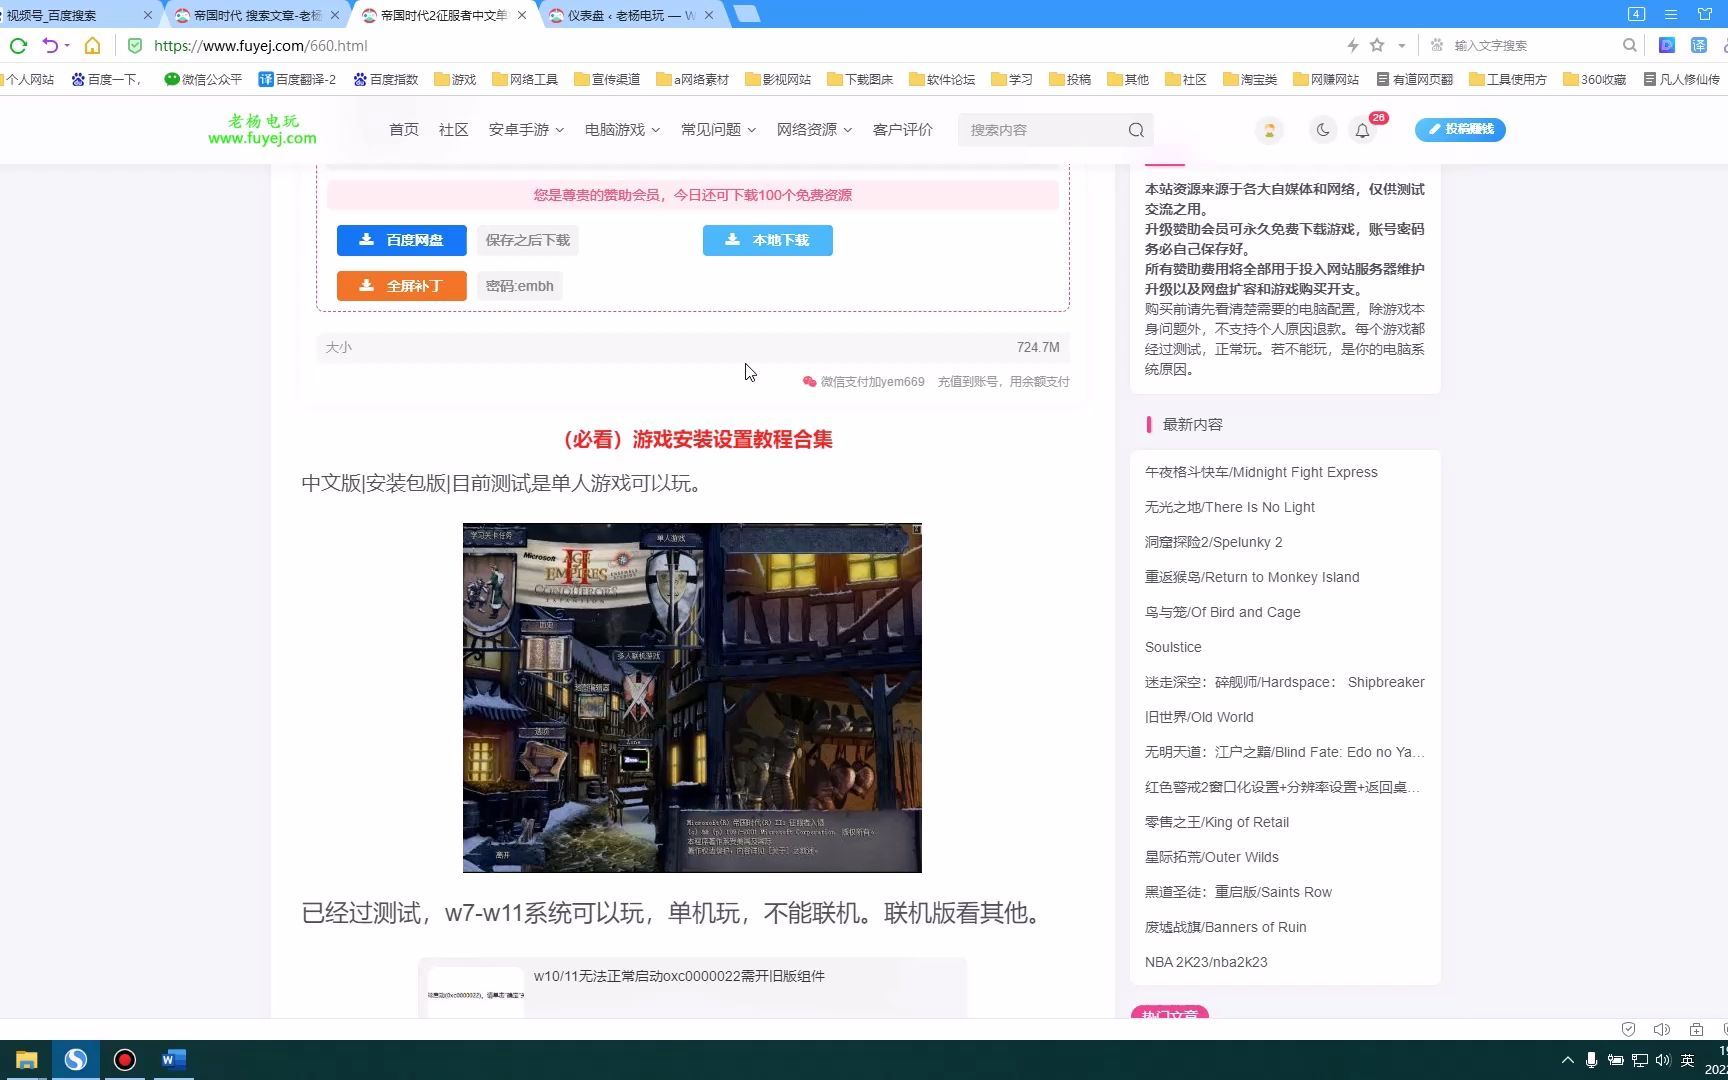Click the 本地下载 button
The image size is (1728, 1080).
[x=768, y=240]
